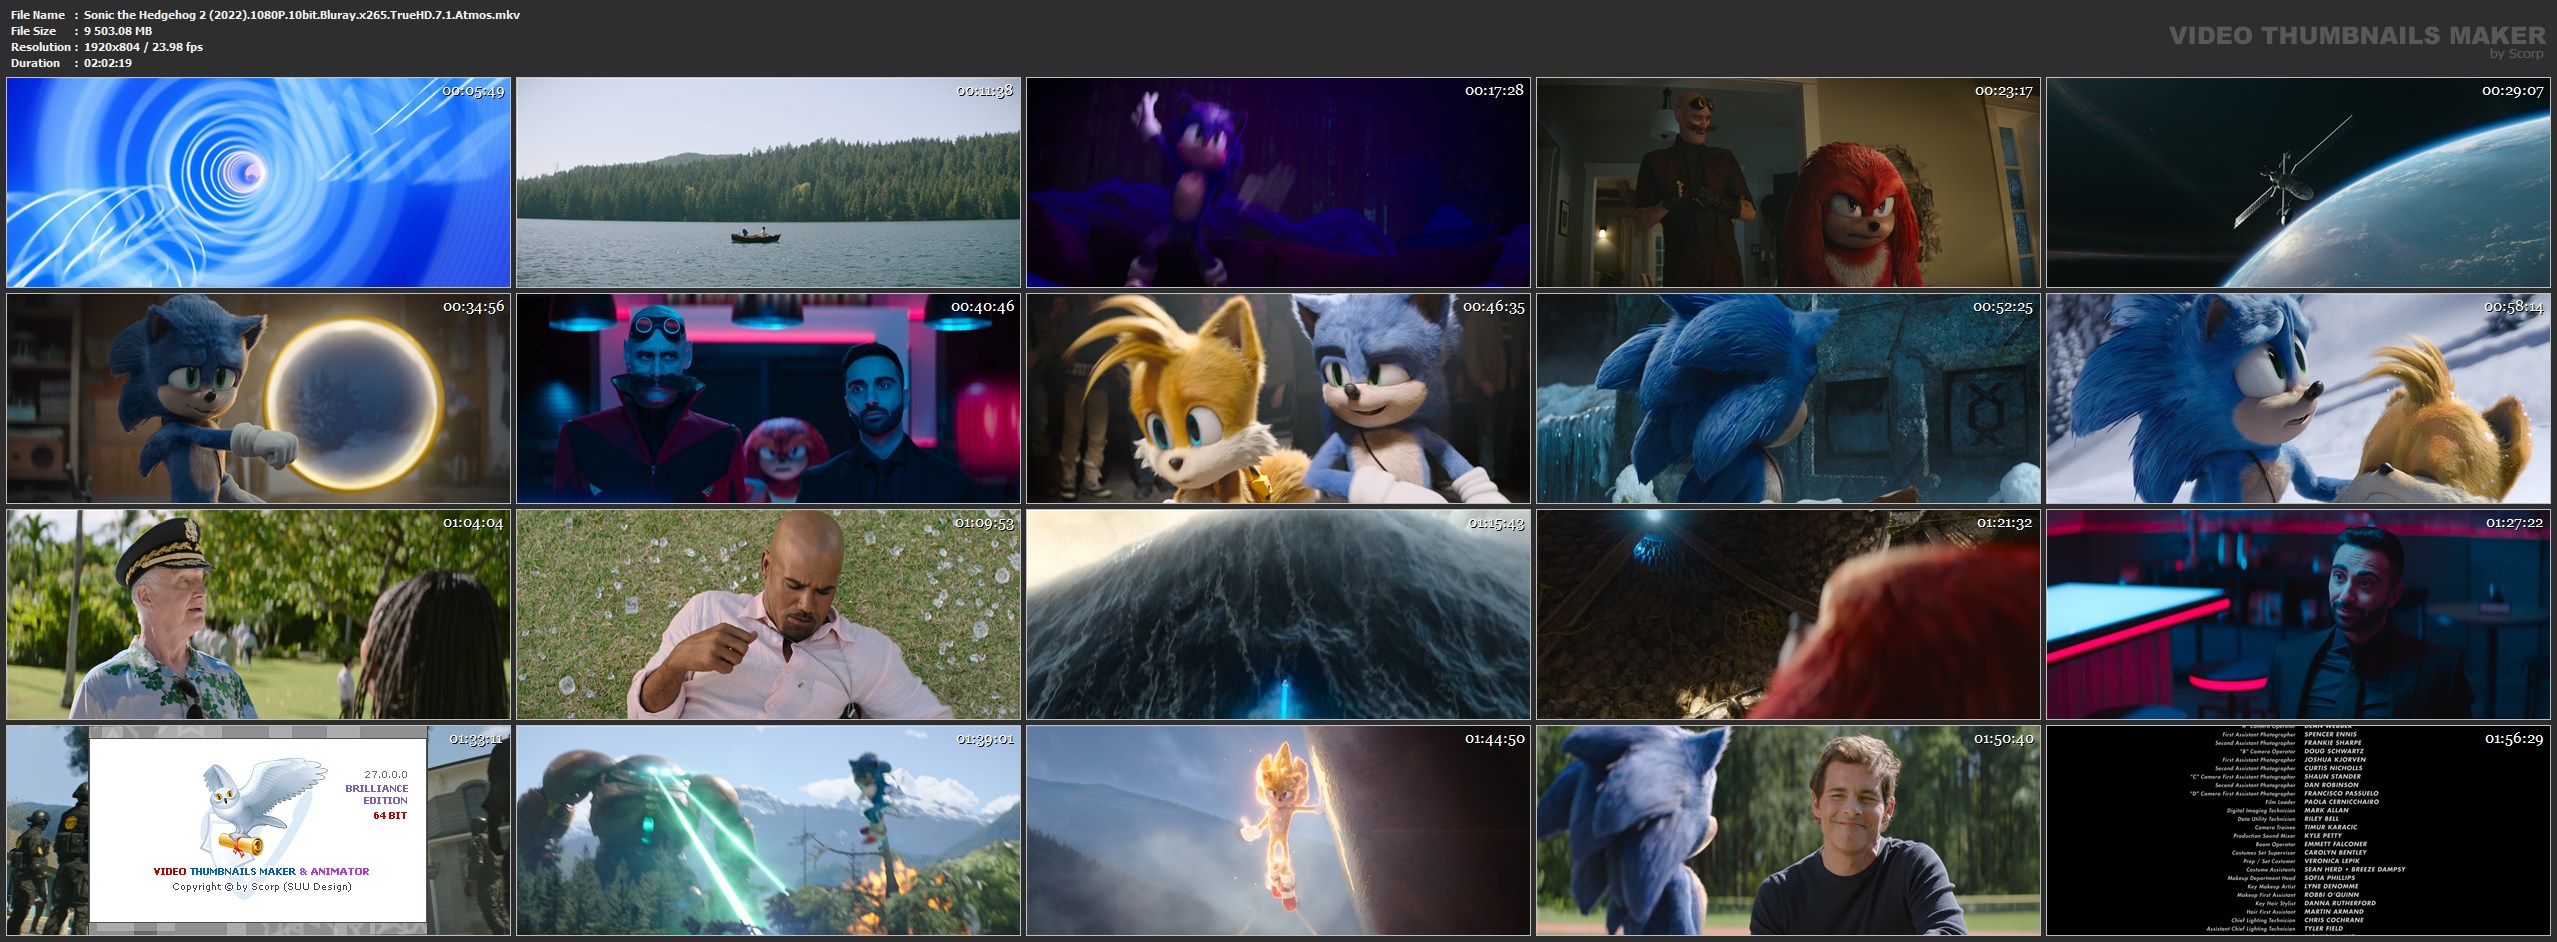Open the golden ring portal thumbnail
Screen dimensions: 2557x942
258,398
